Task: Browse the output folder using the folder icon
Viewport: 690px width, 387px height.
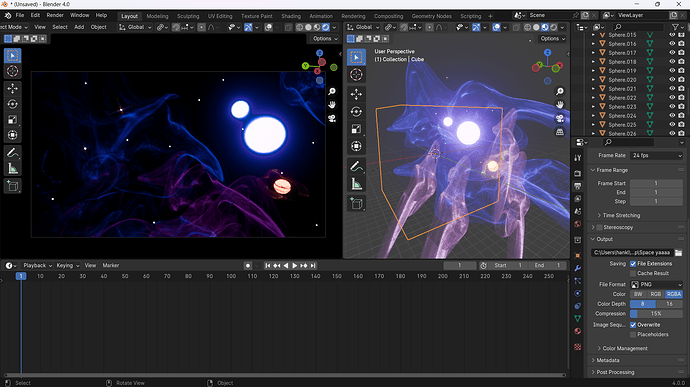Action: click(678, 253)
